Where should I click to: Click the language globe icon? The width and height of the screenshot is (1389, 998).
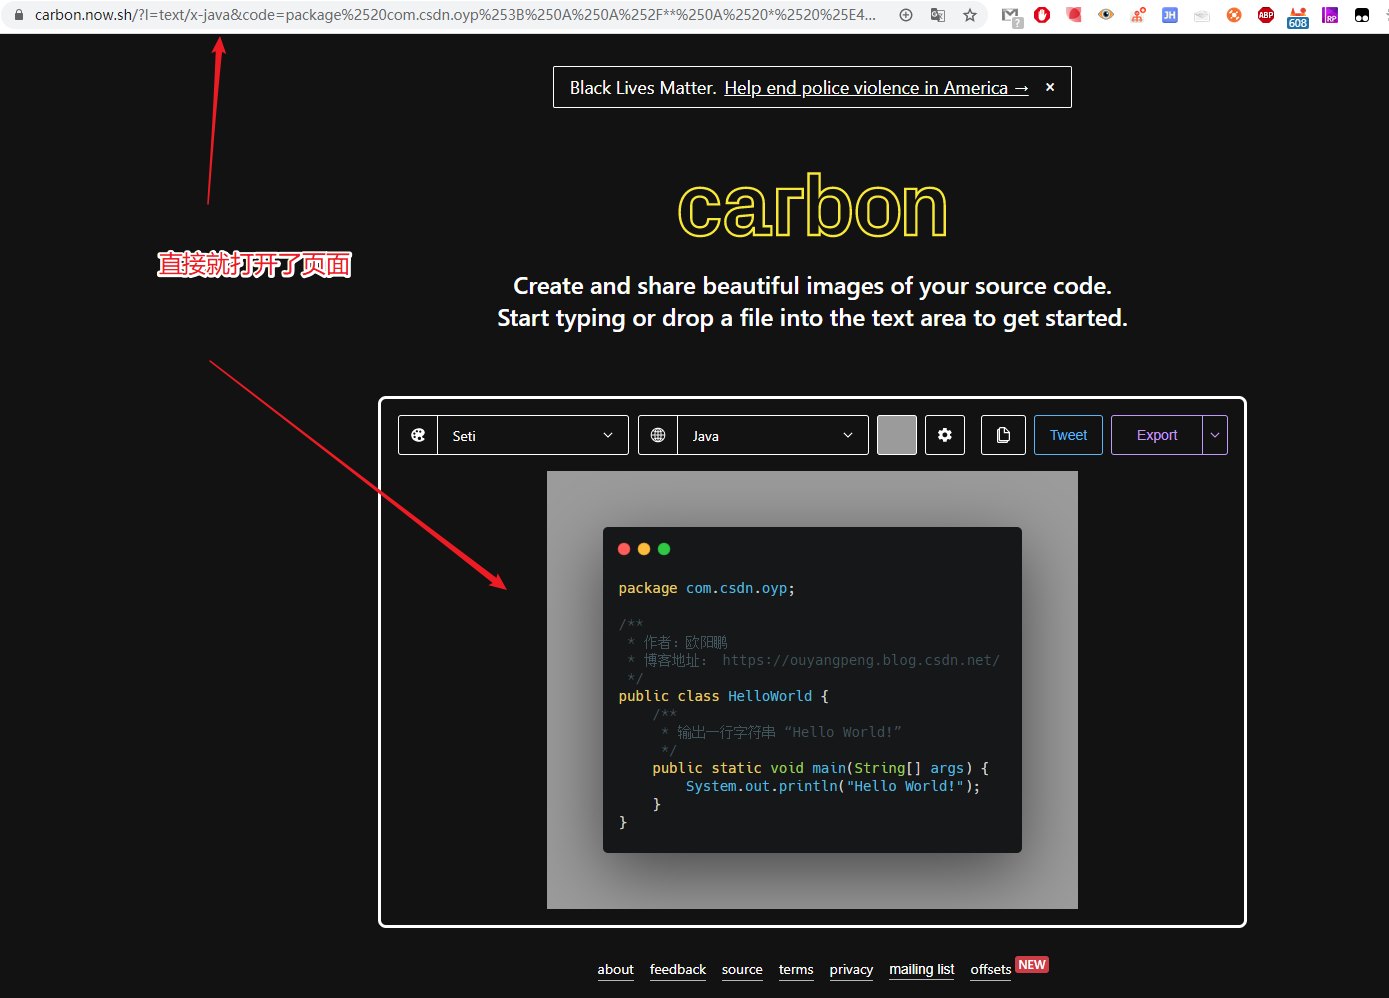coord(658,435)
